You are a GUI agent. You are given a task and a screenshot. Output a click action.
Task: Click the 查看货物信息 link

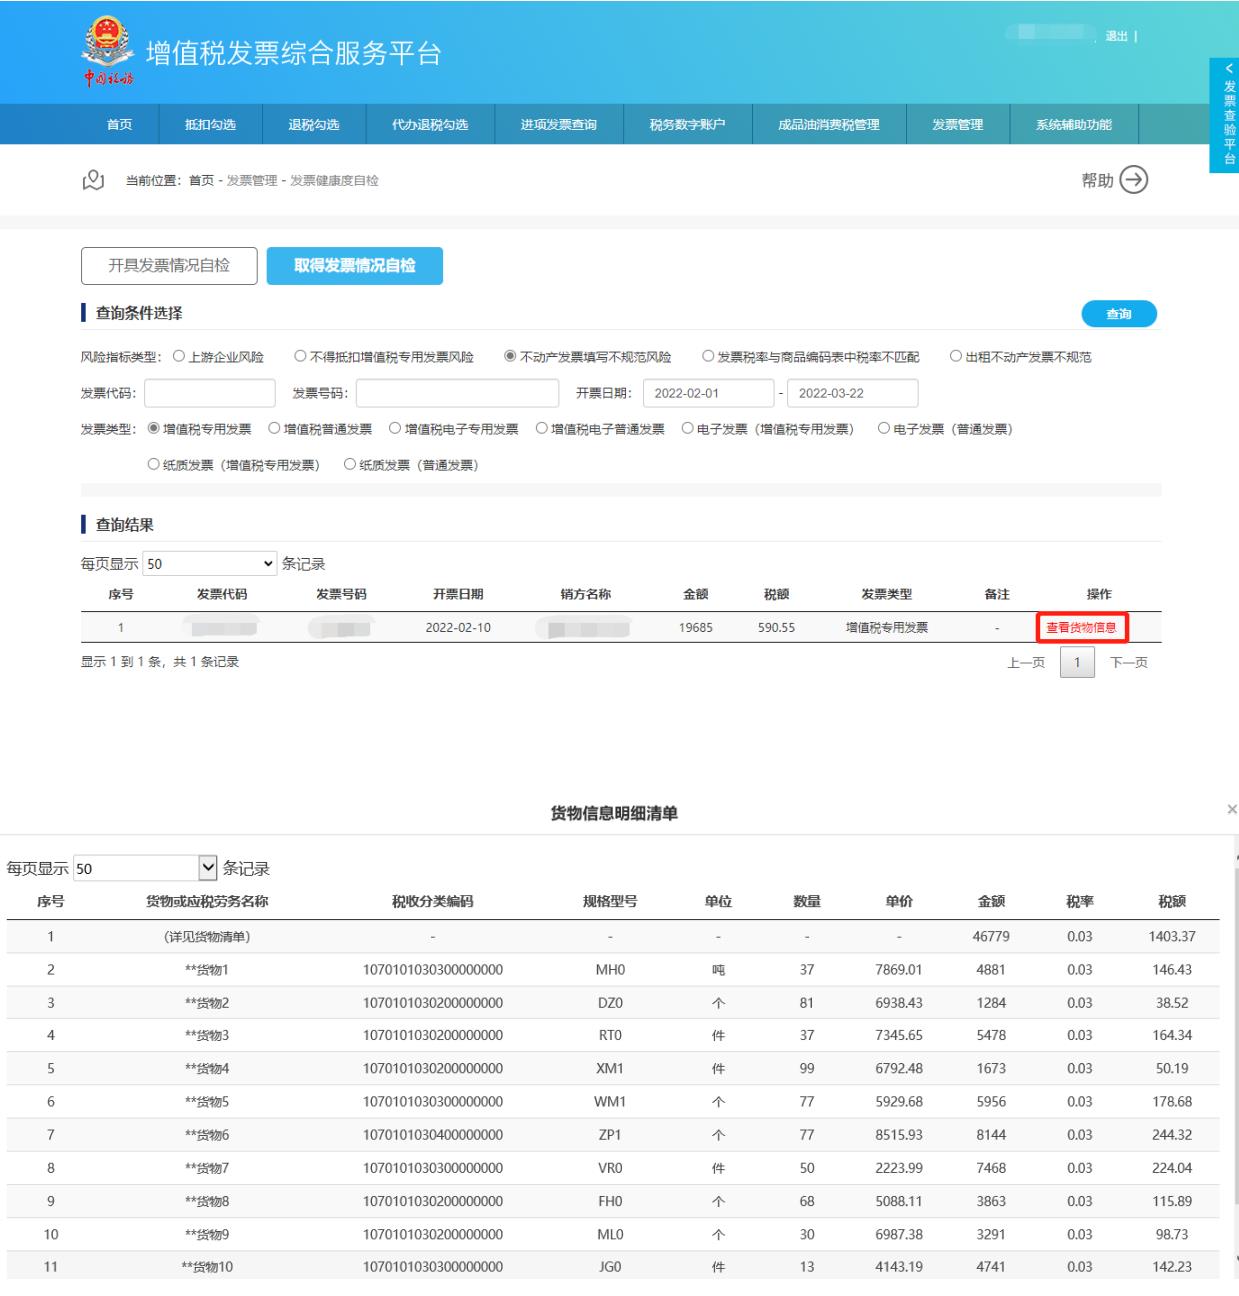(1081, 628)
